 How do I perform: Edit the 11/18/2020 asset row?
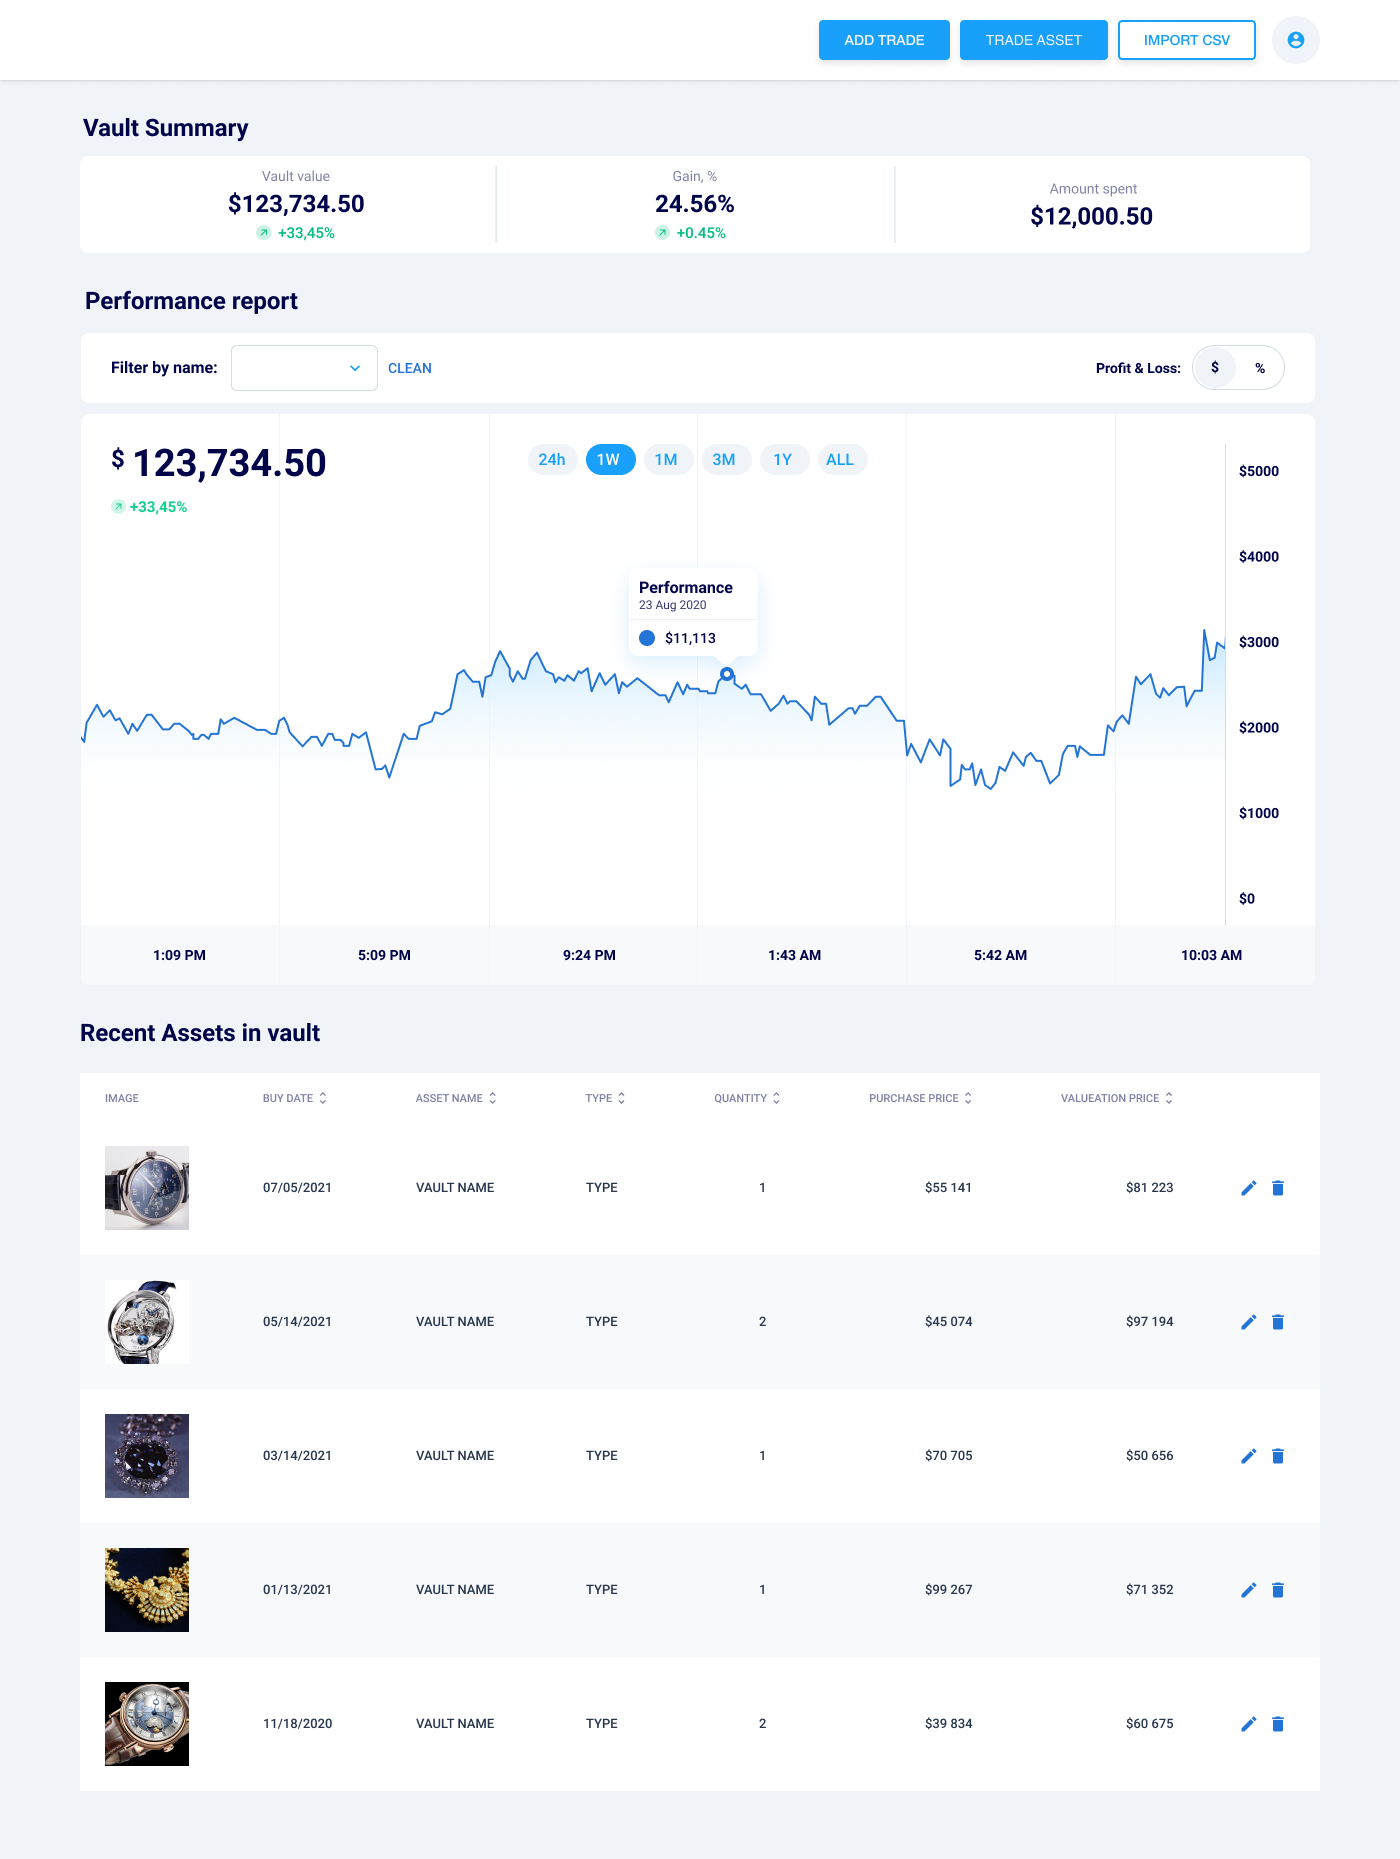coord(1248,1724)
